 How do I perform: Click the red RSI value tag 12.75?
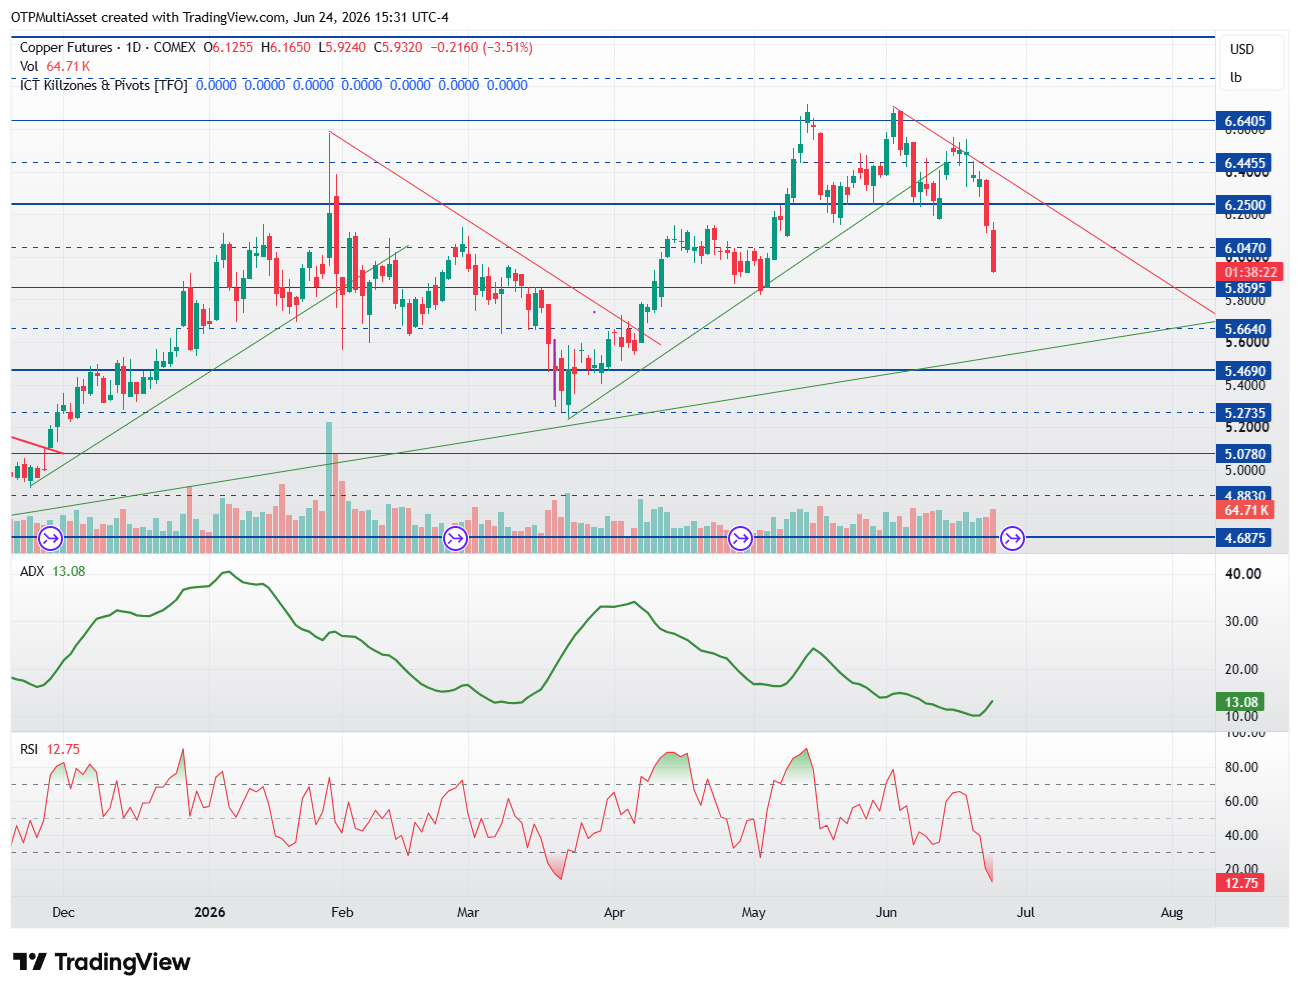click(x=1241, y=883)
